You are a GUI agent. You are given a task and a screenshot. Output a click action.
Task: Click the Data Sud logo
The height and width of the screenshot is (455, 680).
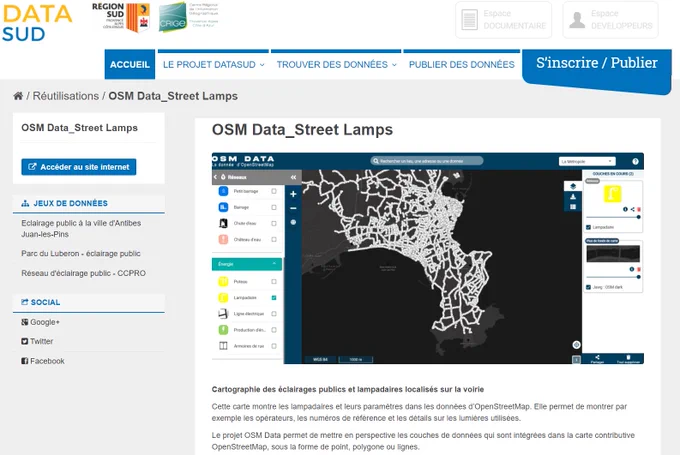(x=37, y=23)
